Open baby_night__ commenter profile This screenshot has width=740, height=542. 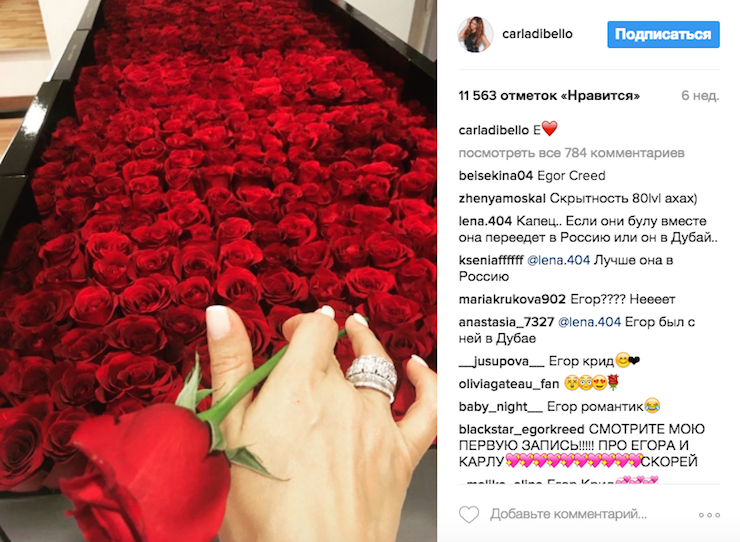[500, 407]
